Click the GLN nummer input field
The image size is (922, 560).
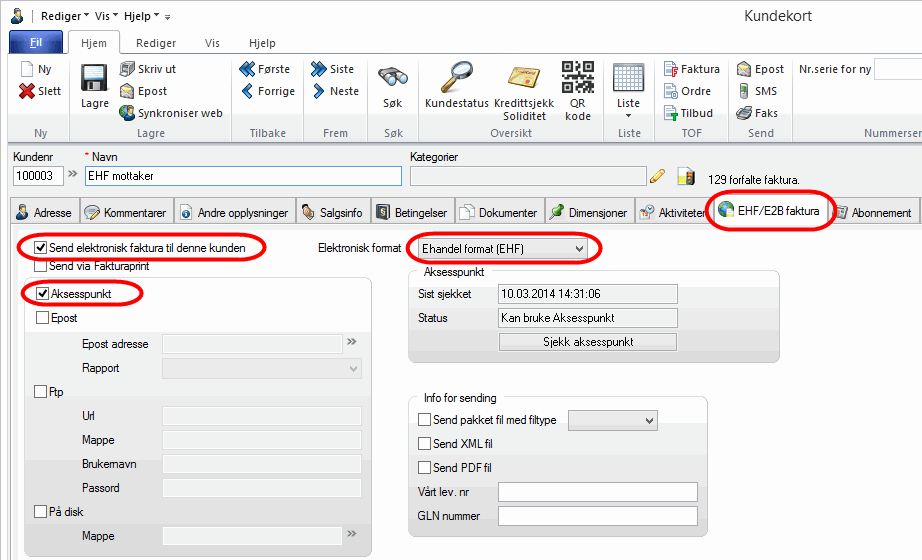coord(597,516)
